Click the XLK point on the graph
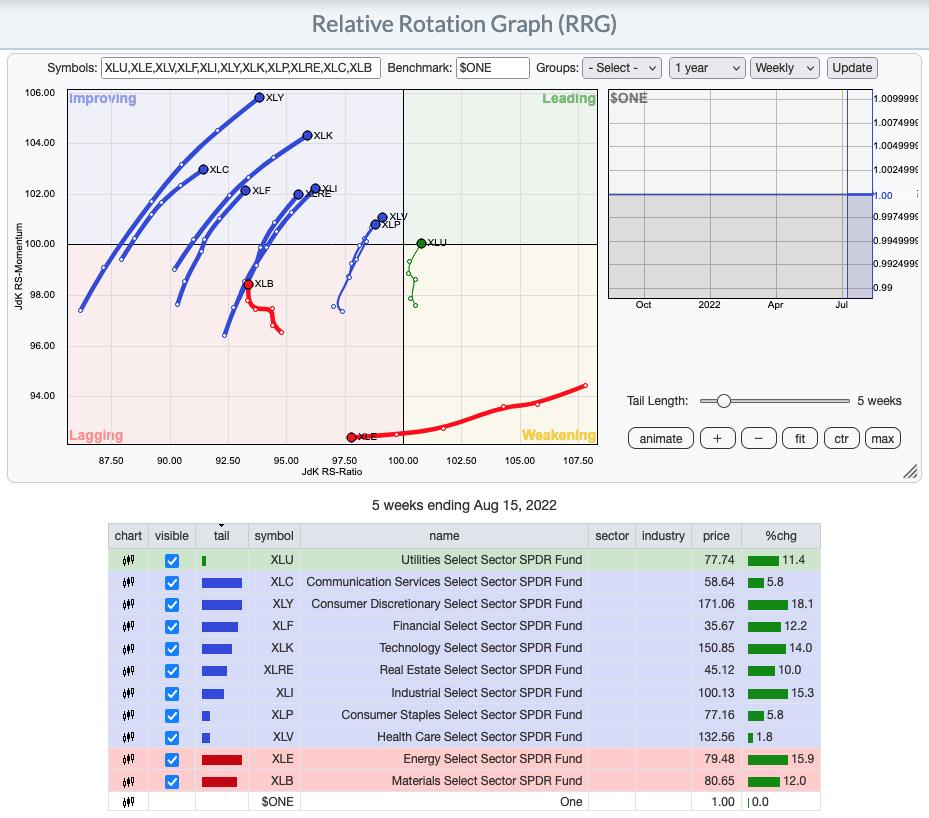929x818 pixels. [307, 136]
